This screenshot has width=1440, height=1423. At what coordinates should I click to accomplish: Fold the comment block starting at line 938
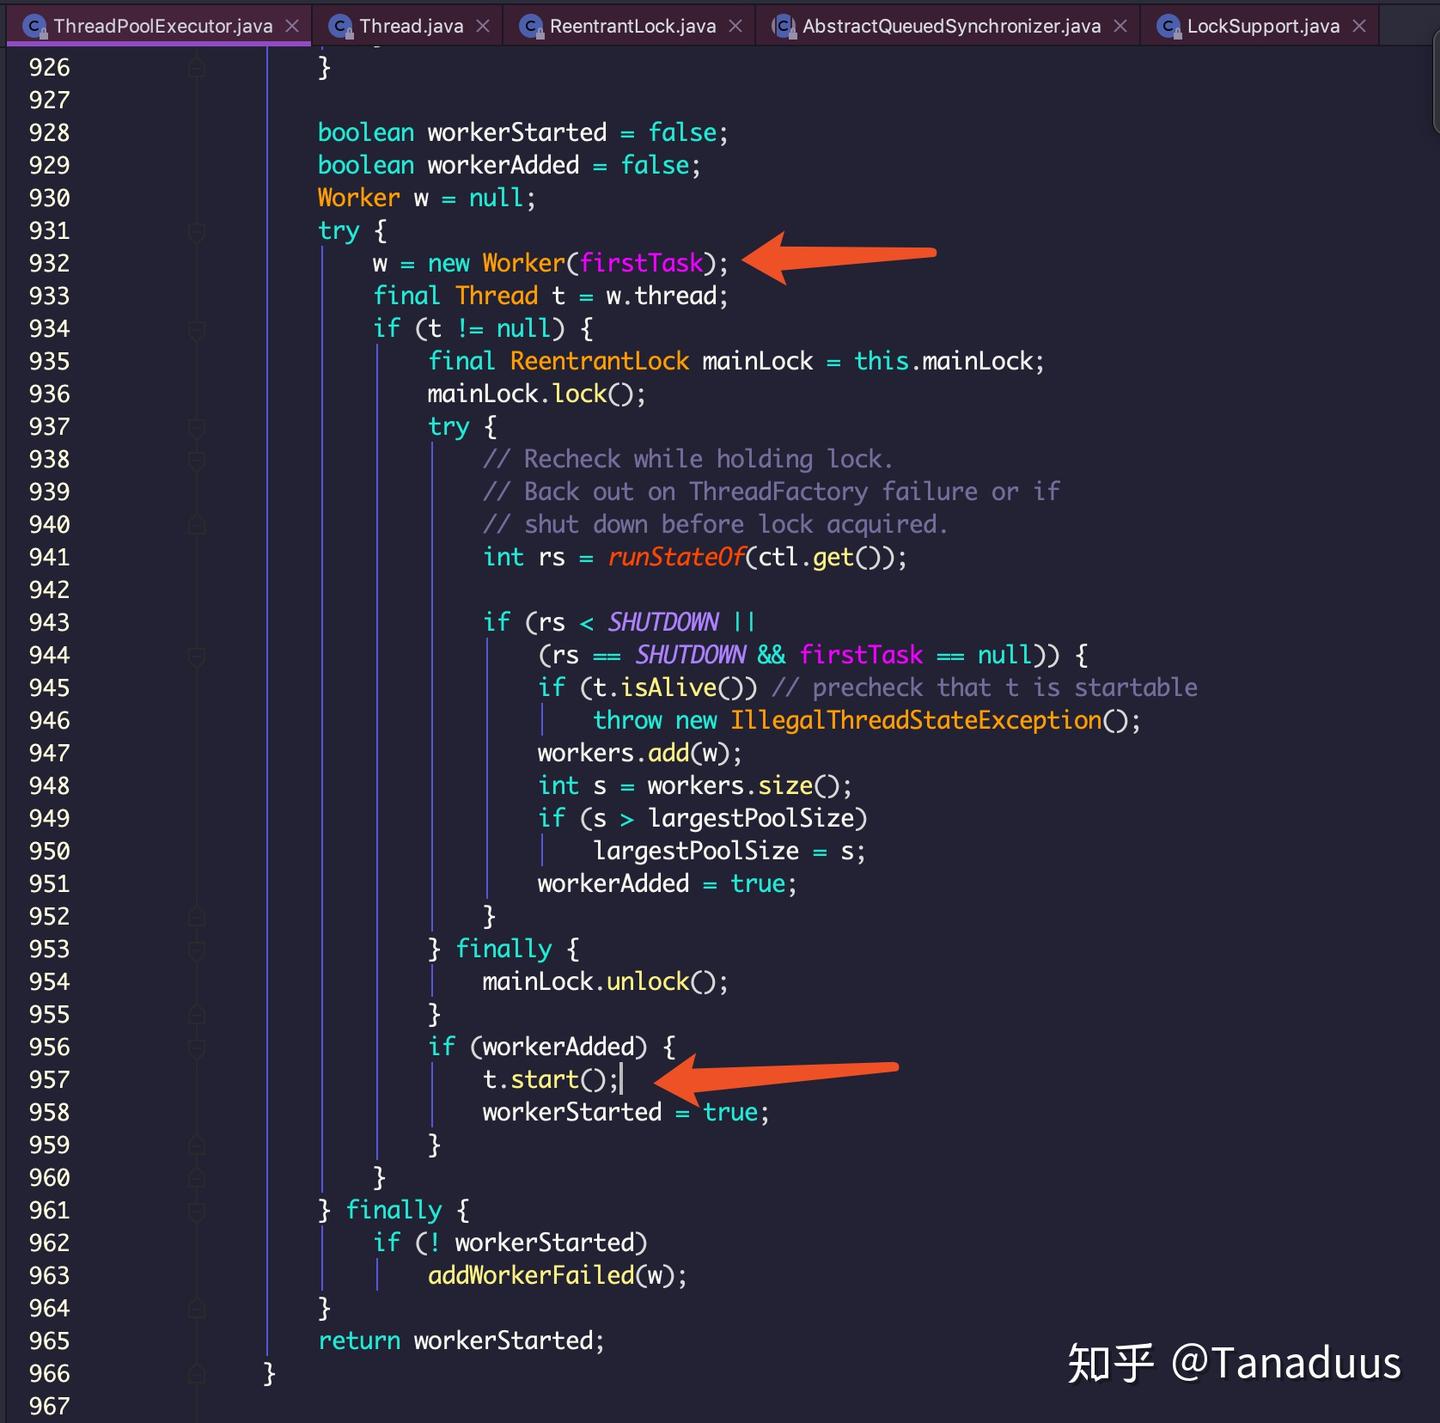(x=197, y=460)
